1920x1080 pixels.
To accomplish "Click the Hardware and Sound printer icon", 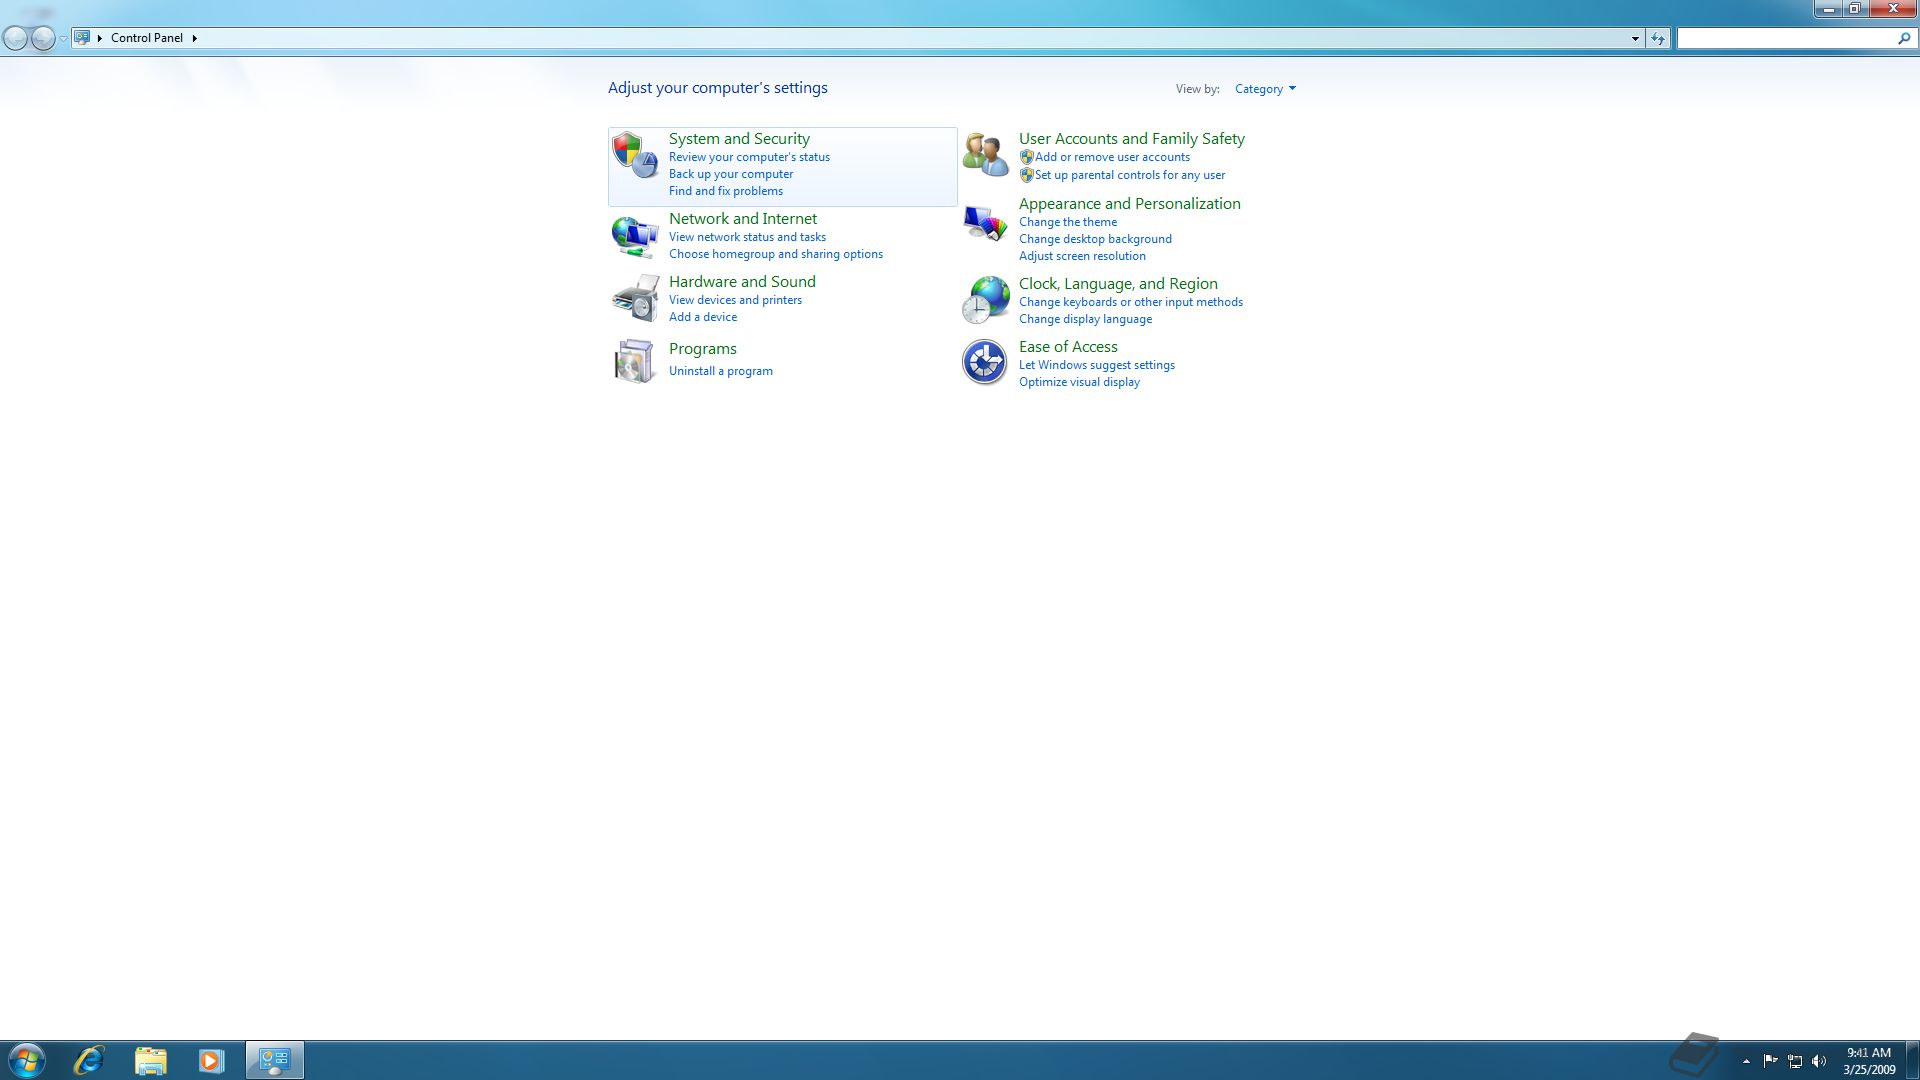I will [x=635, y=299].
